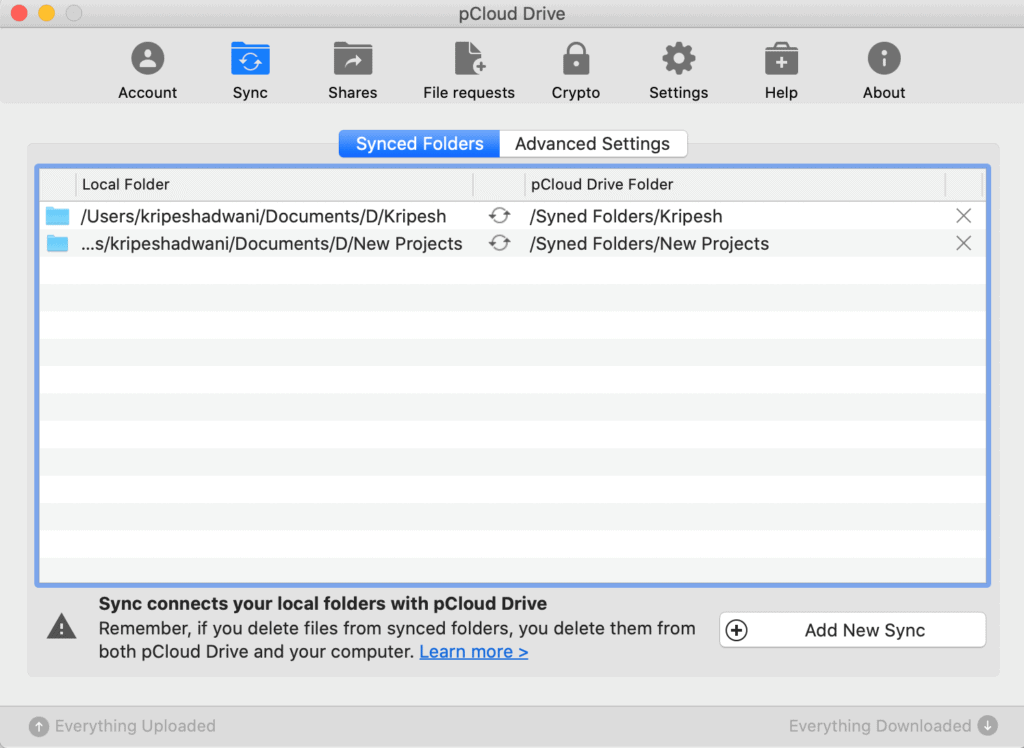
Task: Open the Shares section
Action: [x=352, y=70]
